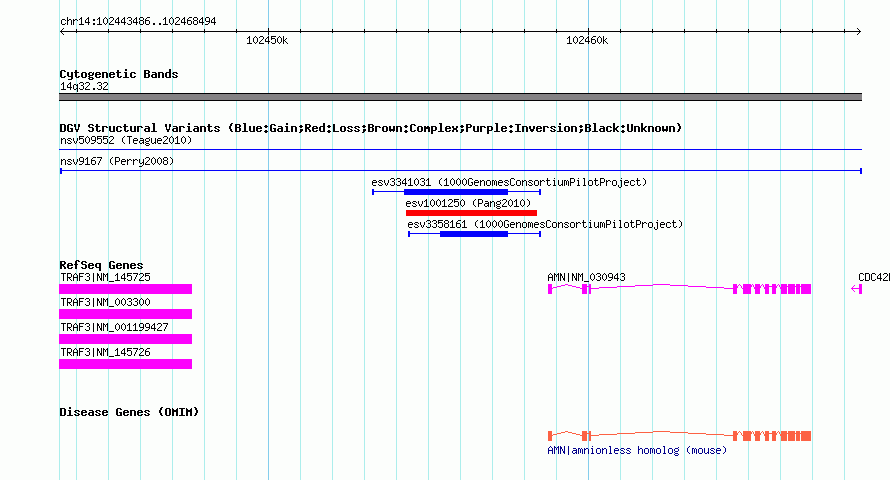Open TRAF3|NM_003300 gene label
The width and height of the screenshot is (890, 480).
tap(106, 302)
